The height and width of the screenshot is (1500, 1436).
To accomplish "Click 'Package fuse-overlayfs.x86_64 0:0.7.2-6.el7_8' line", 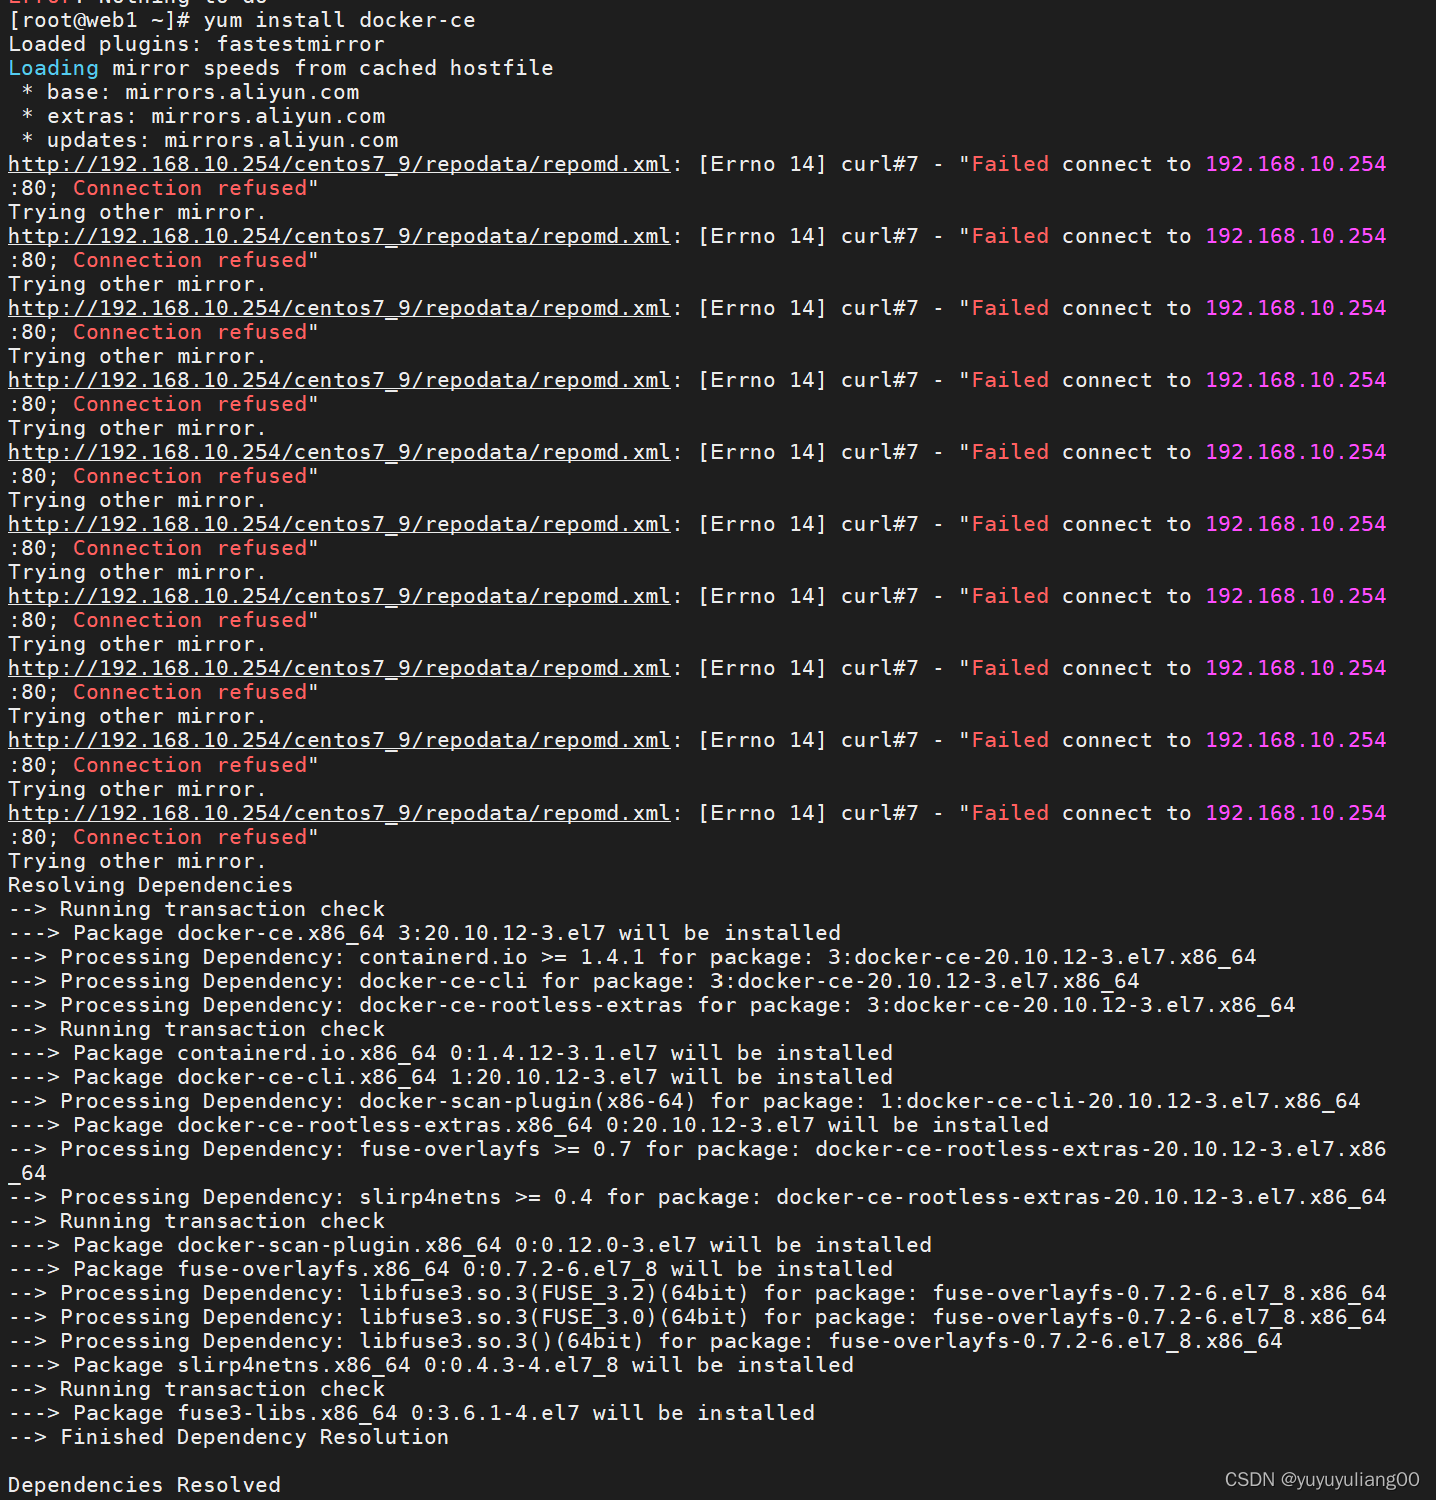I will (451, 1269).
